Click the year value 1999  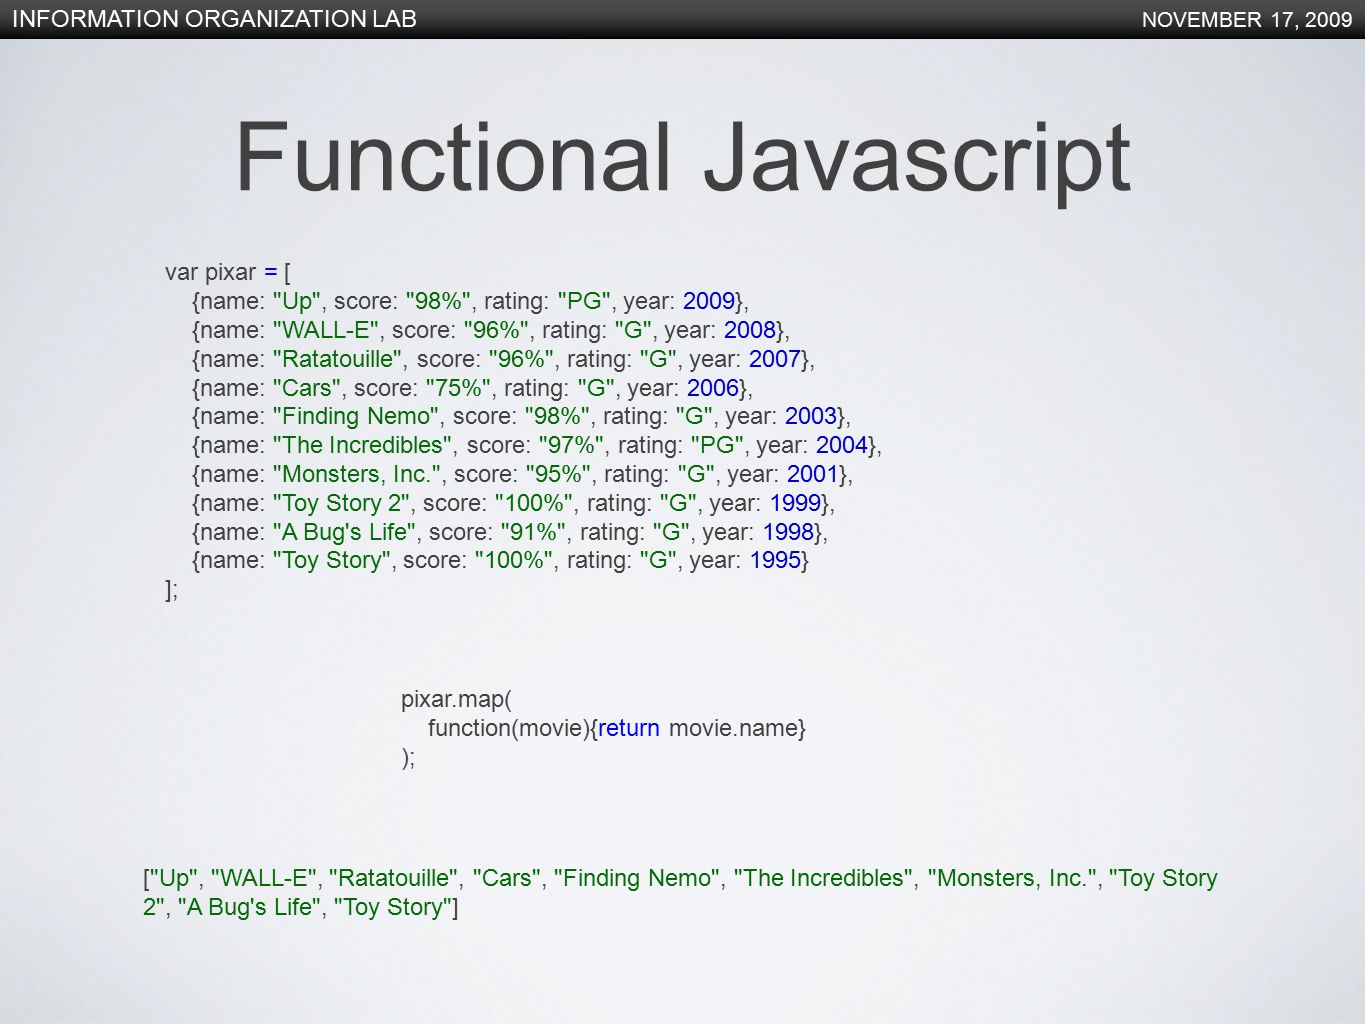point(795,503)
